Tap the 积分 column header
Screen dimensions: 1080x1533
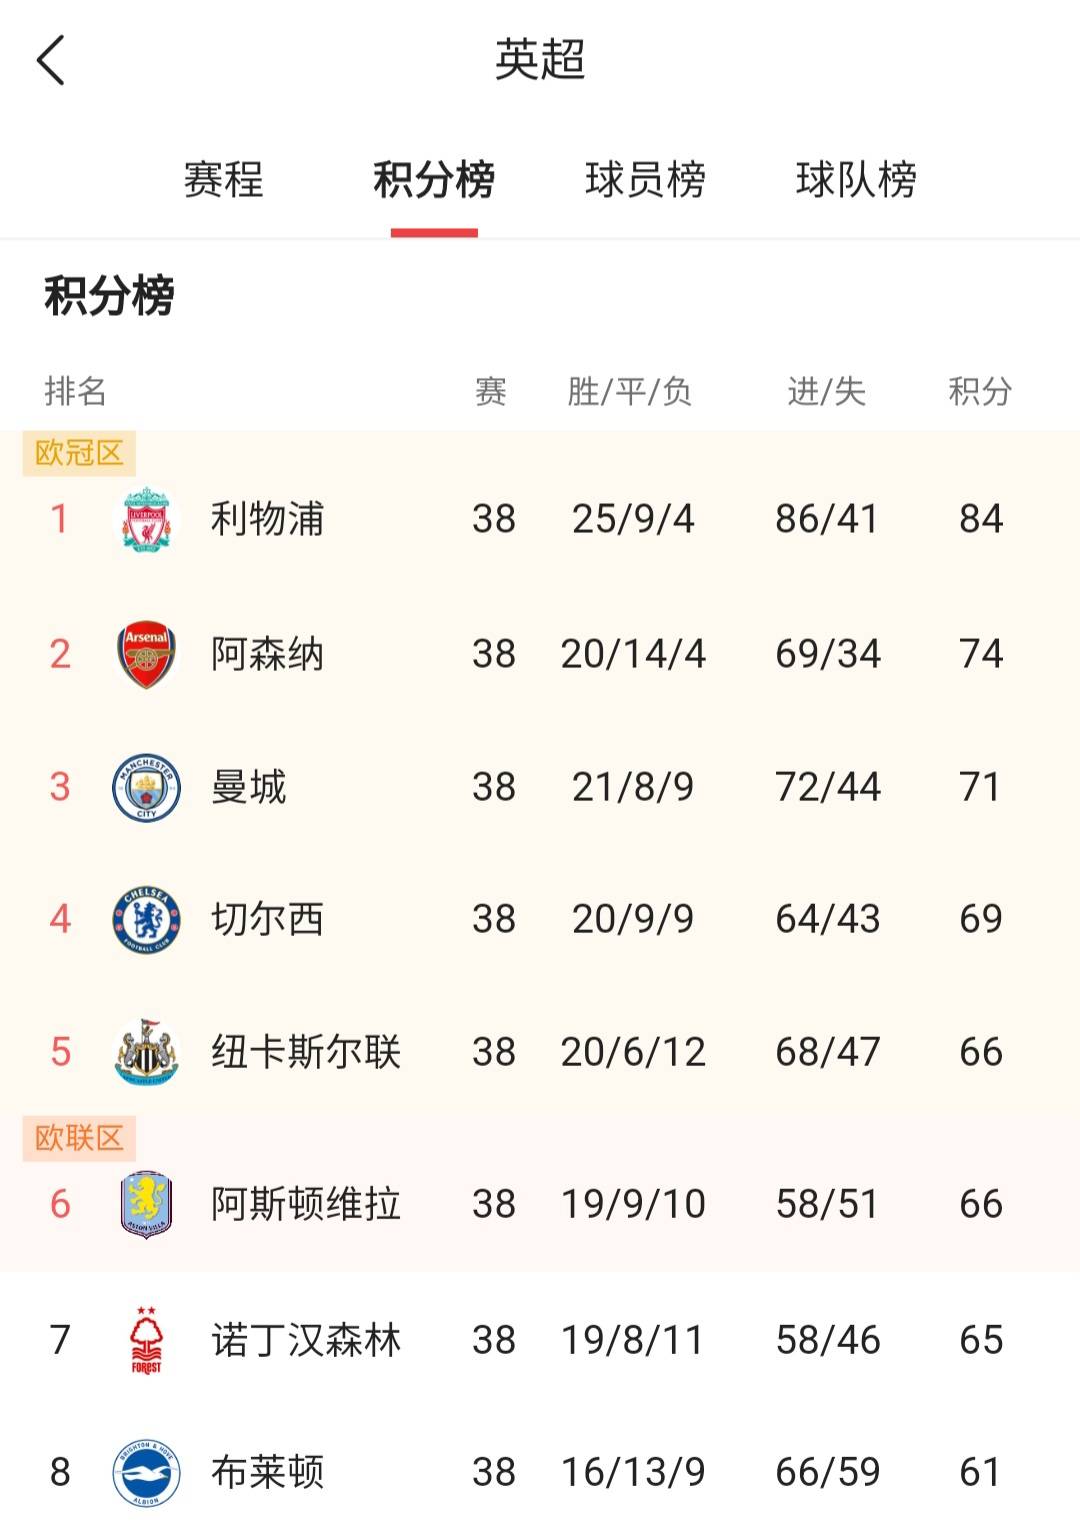(980, 391)
